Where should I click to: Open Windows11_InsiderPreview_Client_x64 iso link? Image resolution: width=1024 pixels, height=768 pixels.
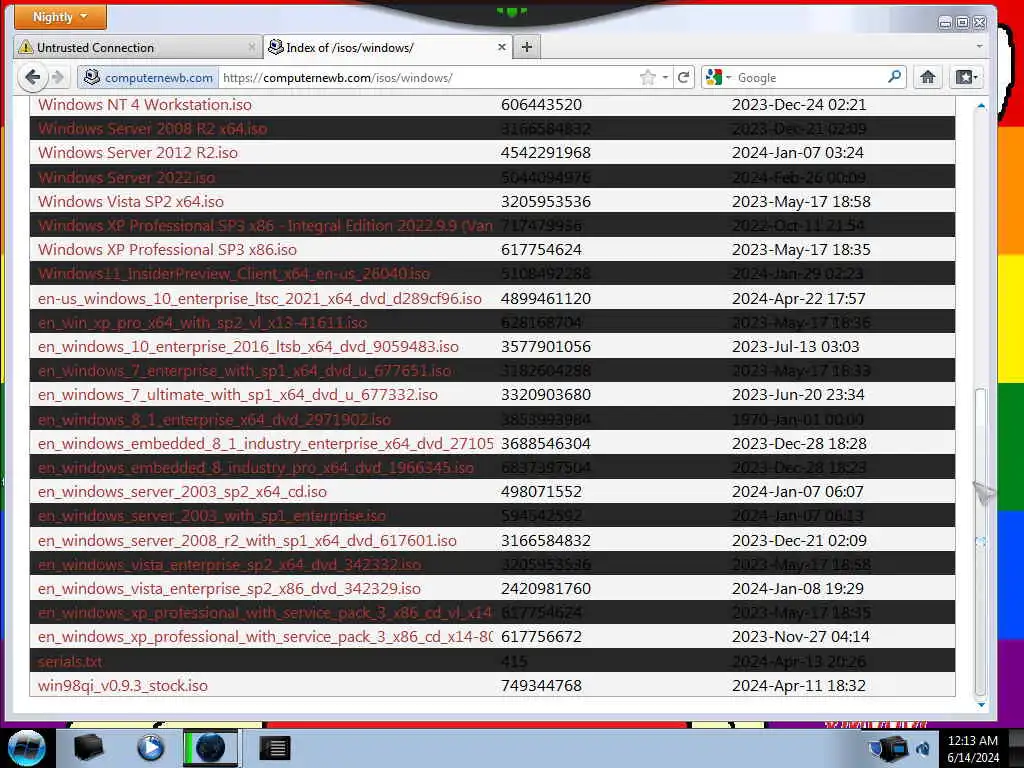pos(234,274)
